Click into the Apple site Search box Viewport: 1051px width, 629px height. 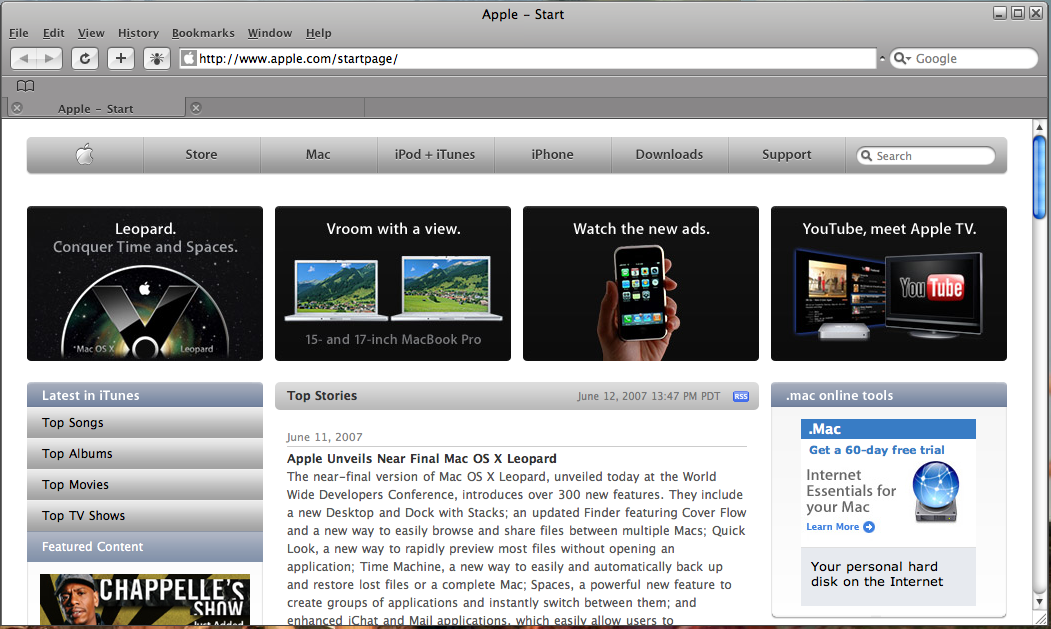point(926,156)
